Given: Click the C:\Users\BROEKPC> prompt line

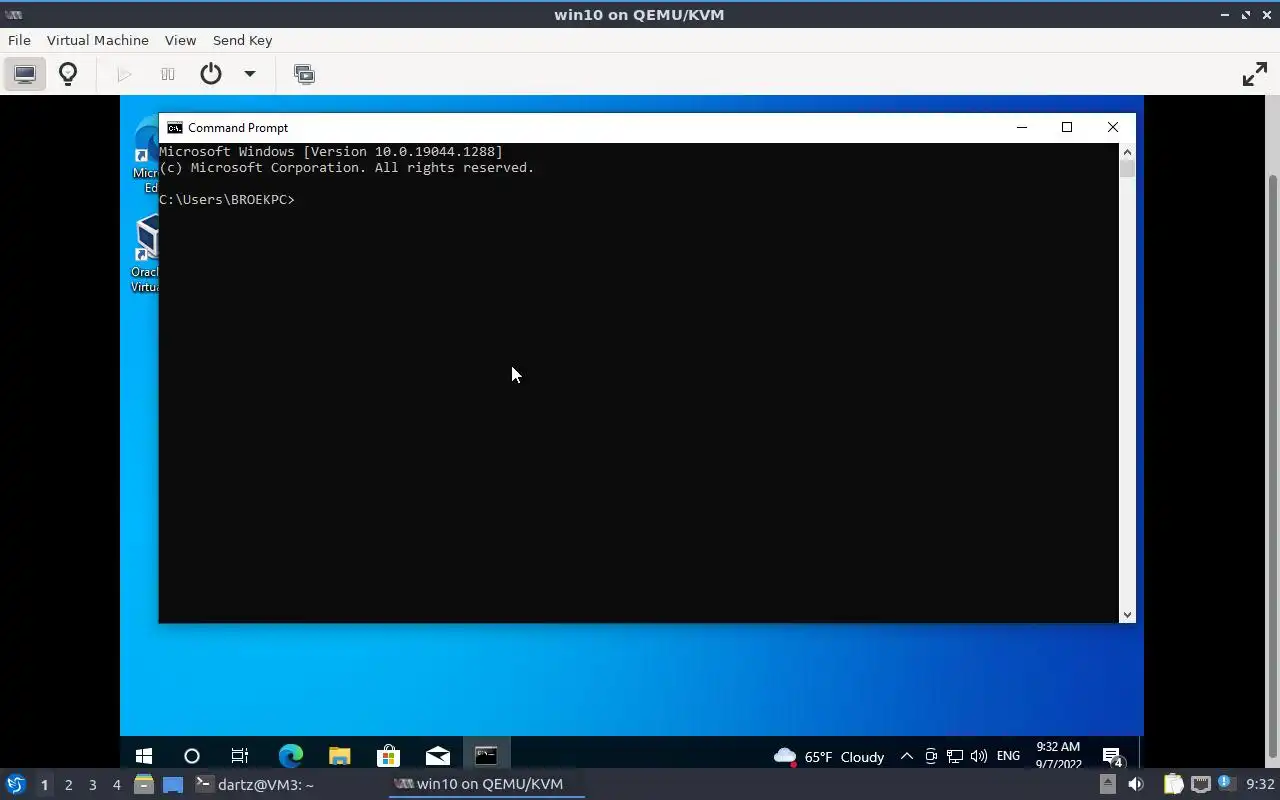Looking at the screenshot, I should [227, 200].
